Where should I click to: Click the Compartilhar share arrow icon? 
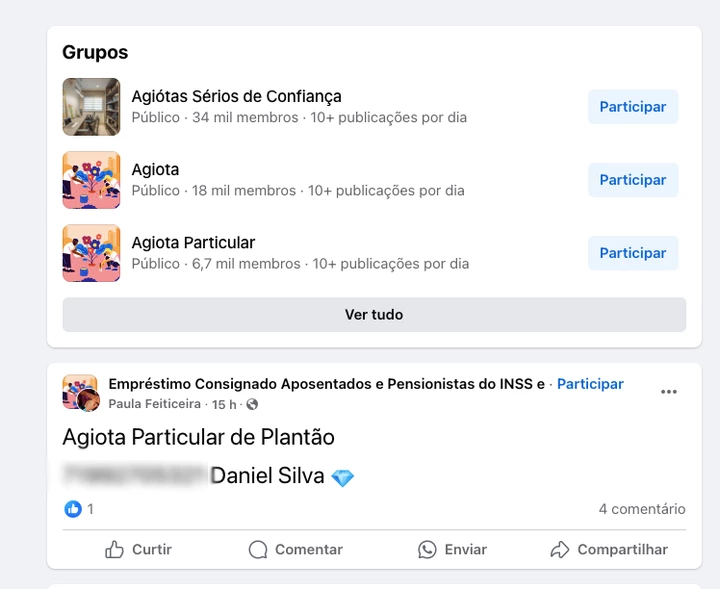coord(560,549)
